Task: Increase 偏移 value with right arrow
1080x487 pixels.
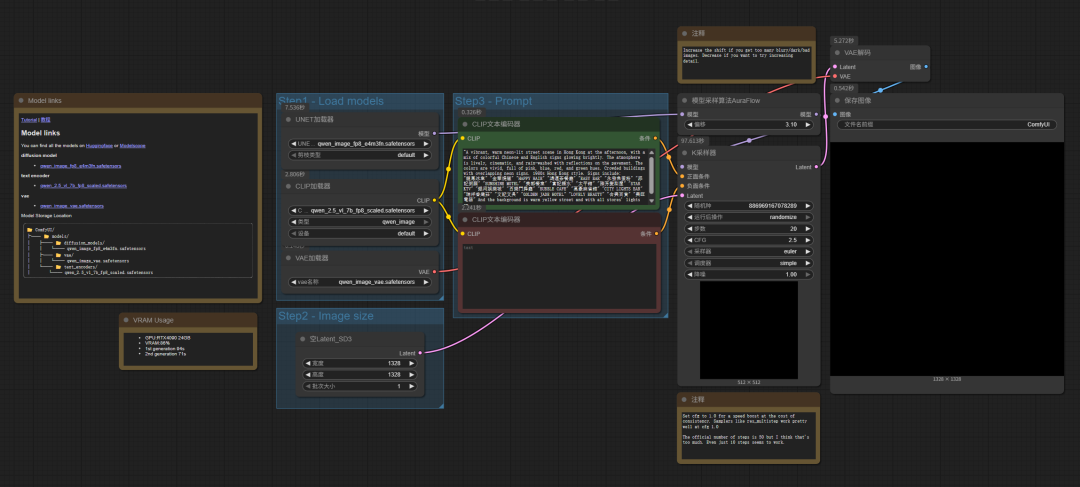Action: (808, 125)
